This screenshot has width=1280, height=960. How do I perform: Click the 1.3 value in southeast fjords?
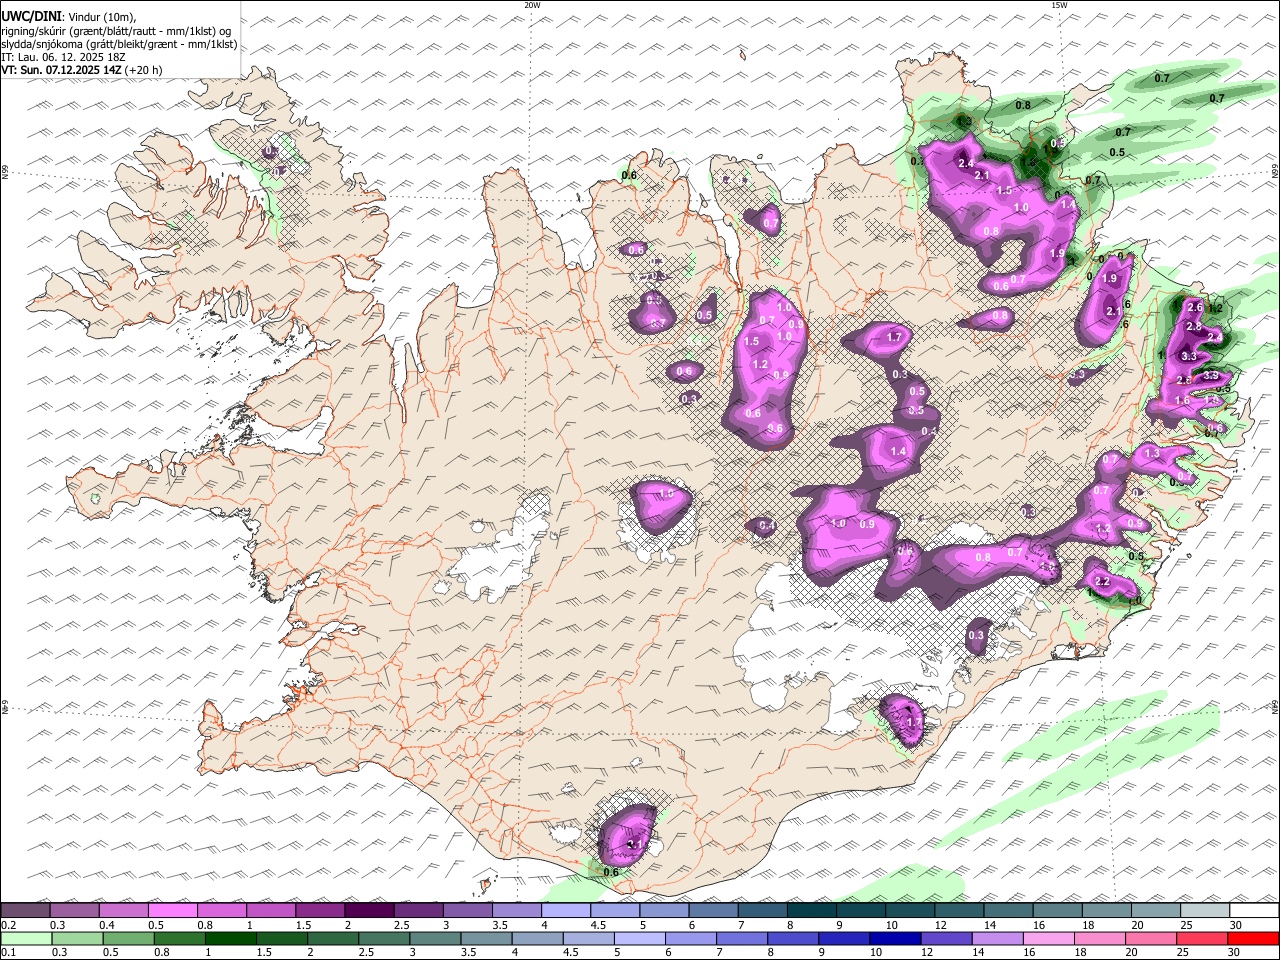1151,454
